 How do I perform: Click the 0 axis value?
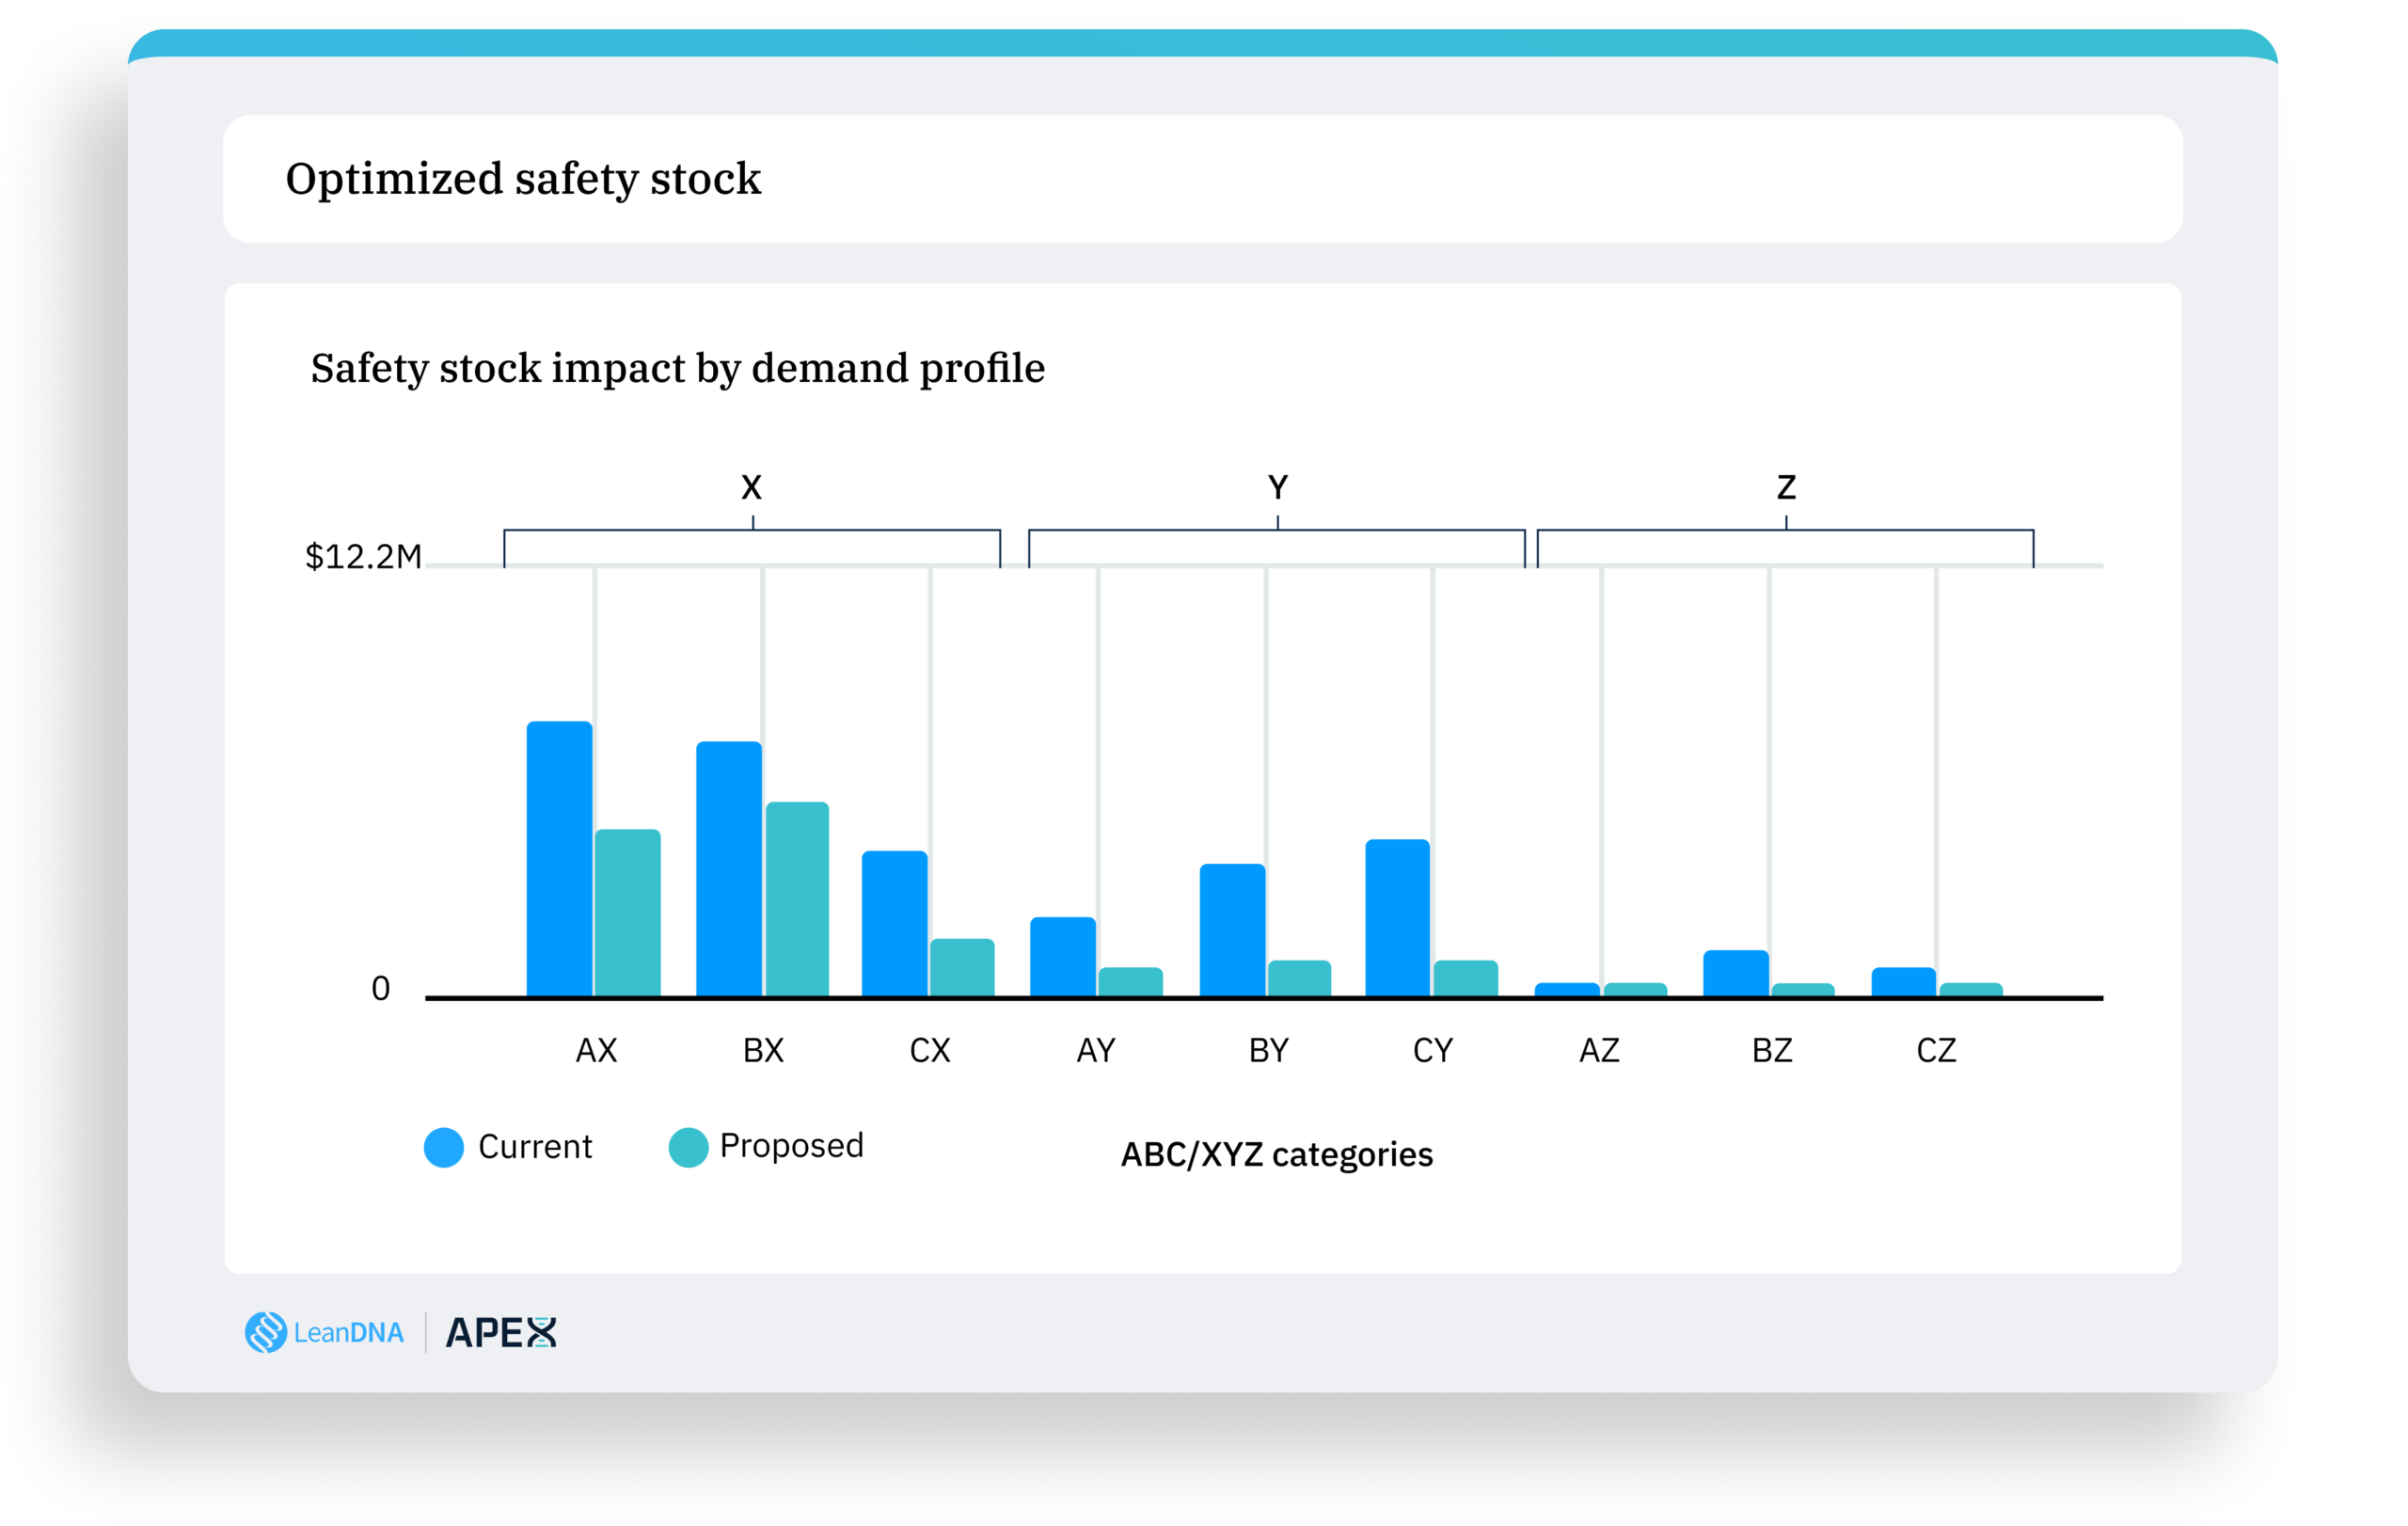pos(381,989)
